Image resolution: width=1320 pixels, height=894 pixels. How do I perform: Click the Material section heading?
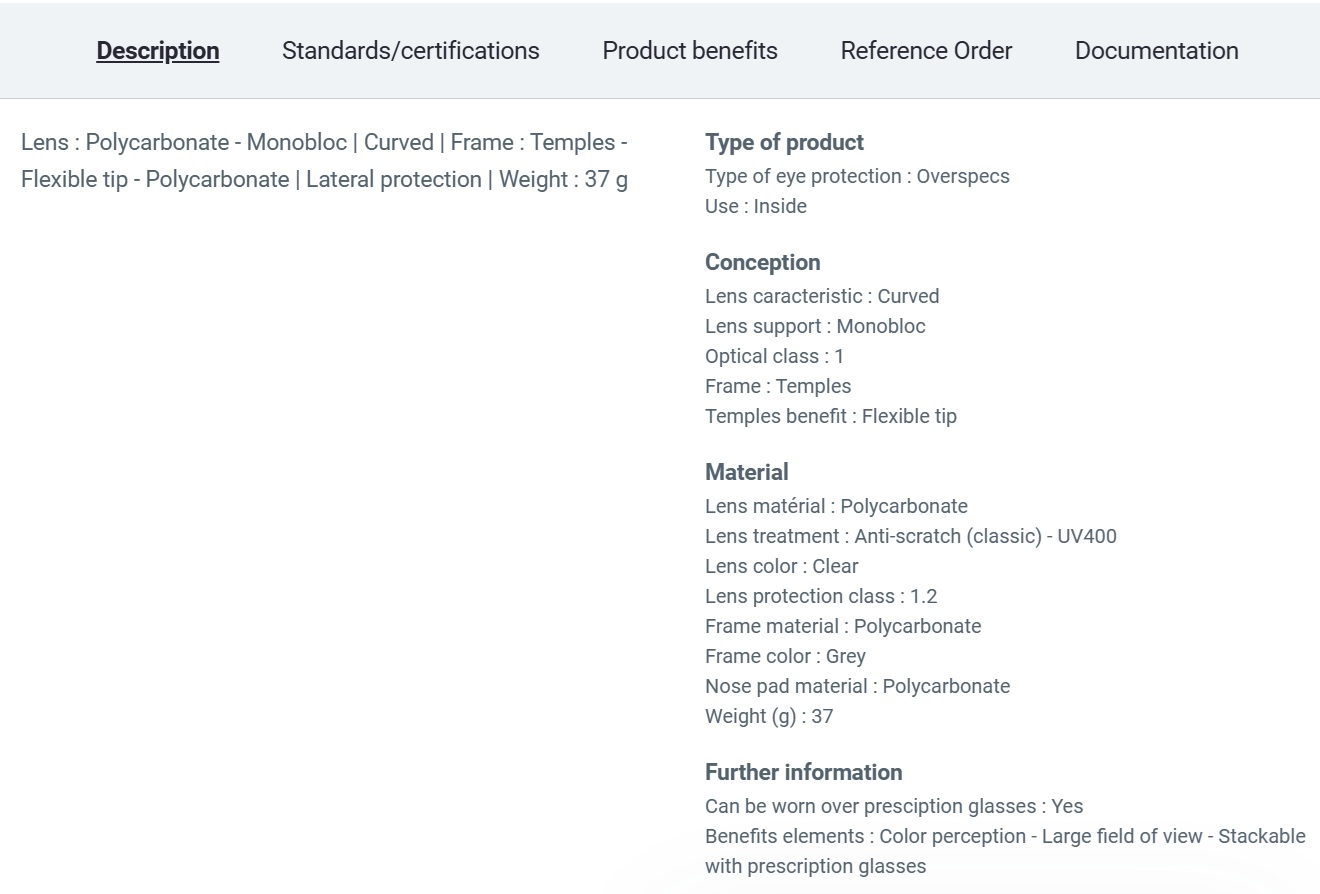(746, 472)
